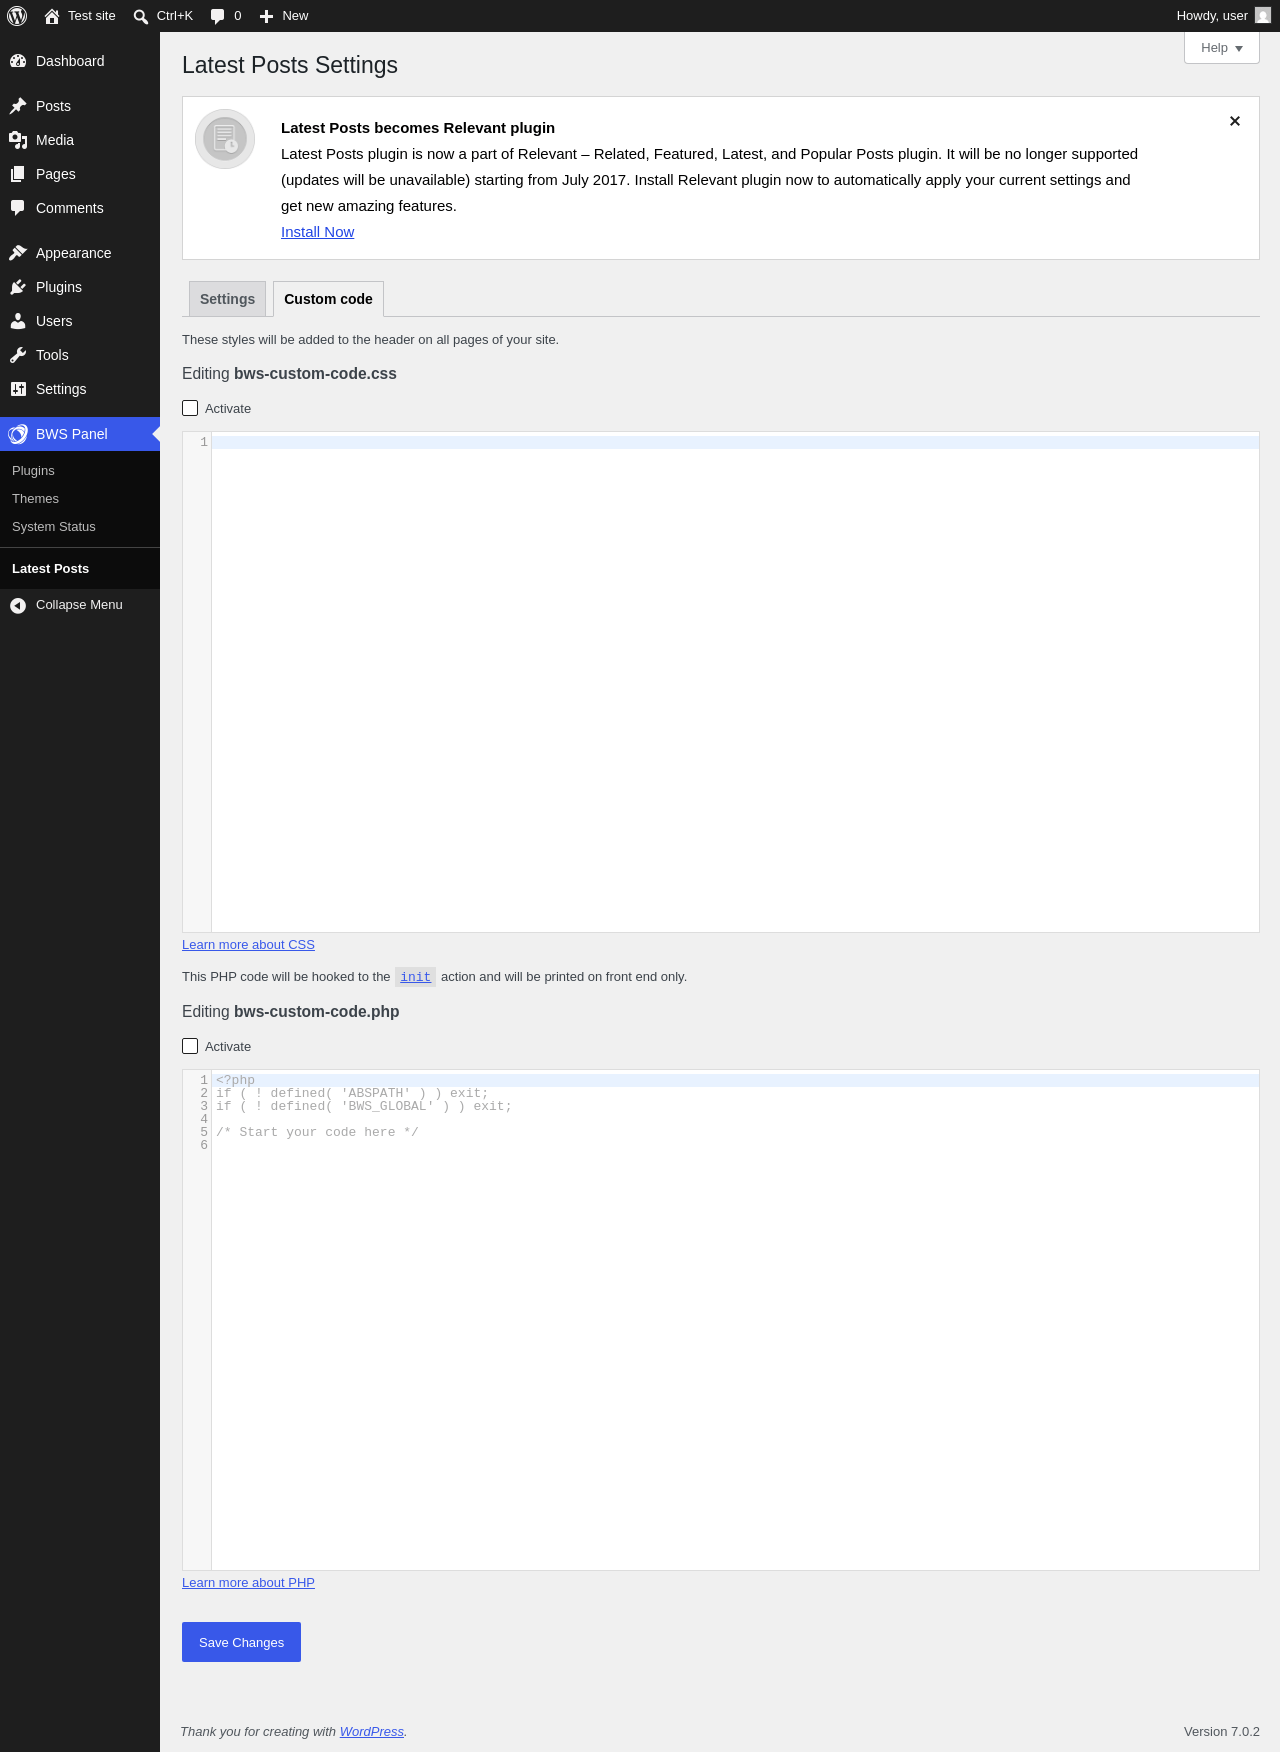The width and height of the screenshot is (1280, 1752).
Task: Open Pages menu item
Action: (80, 174)
